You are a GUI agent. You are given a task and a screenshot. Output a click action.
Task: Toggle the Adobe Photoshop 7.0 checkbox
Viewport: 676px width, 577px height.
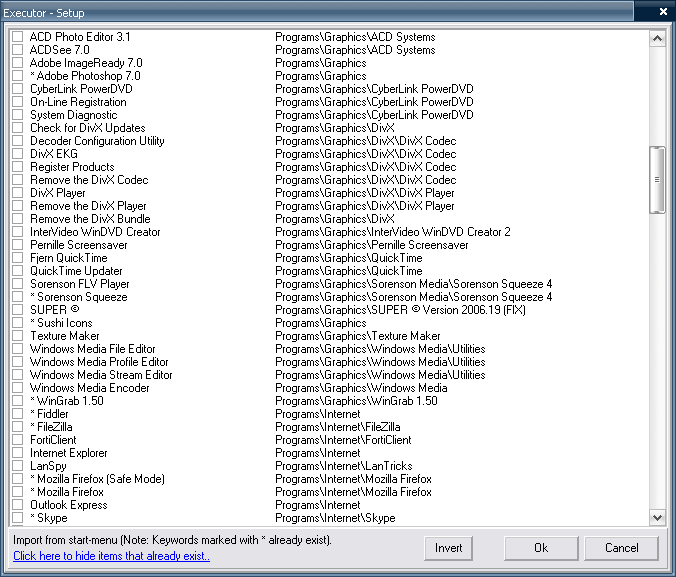point(18,75)
